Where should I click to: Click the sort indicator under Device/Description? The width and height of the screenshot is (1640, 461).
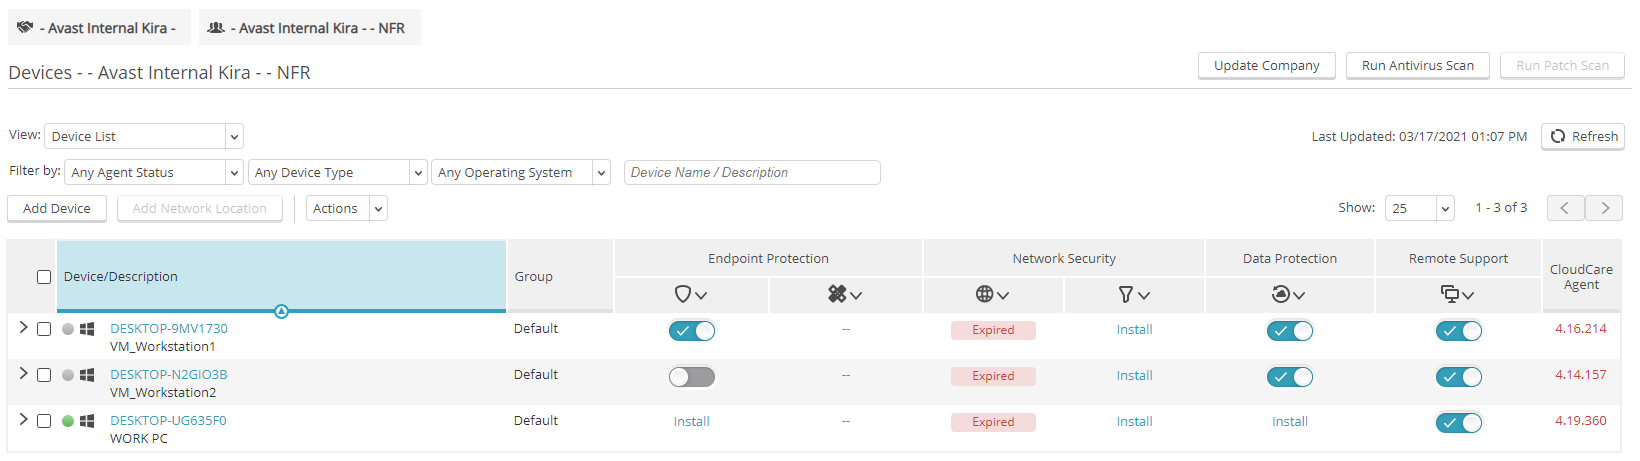281,311
